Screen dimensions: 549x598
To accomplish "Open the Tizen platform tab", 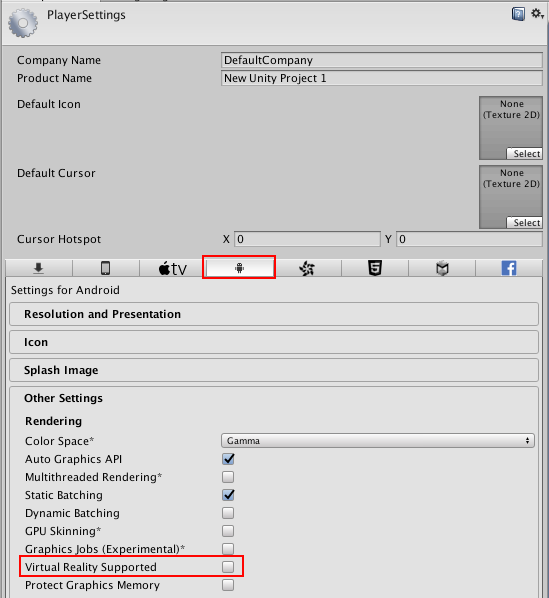I will point(307,268).
